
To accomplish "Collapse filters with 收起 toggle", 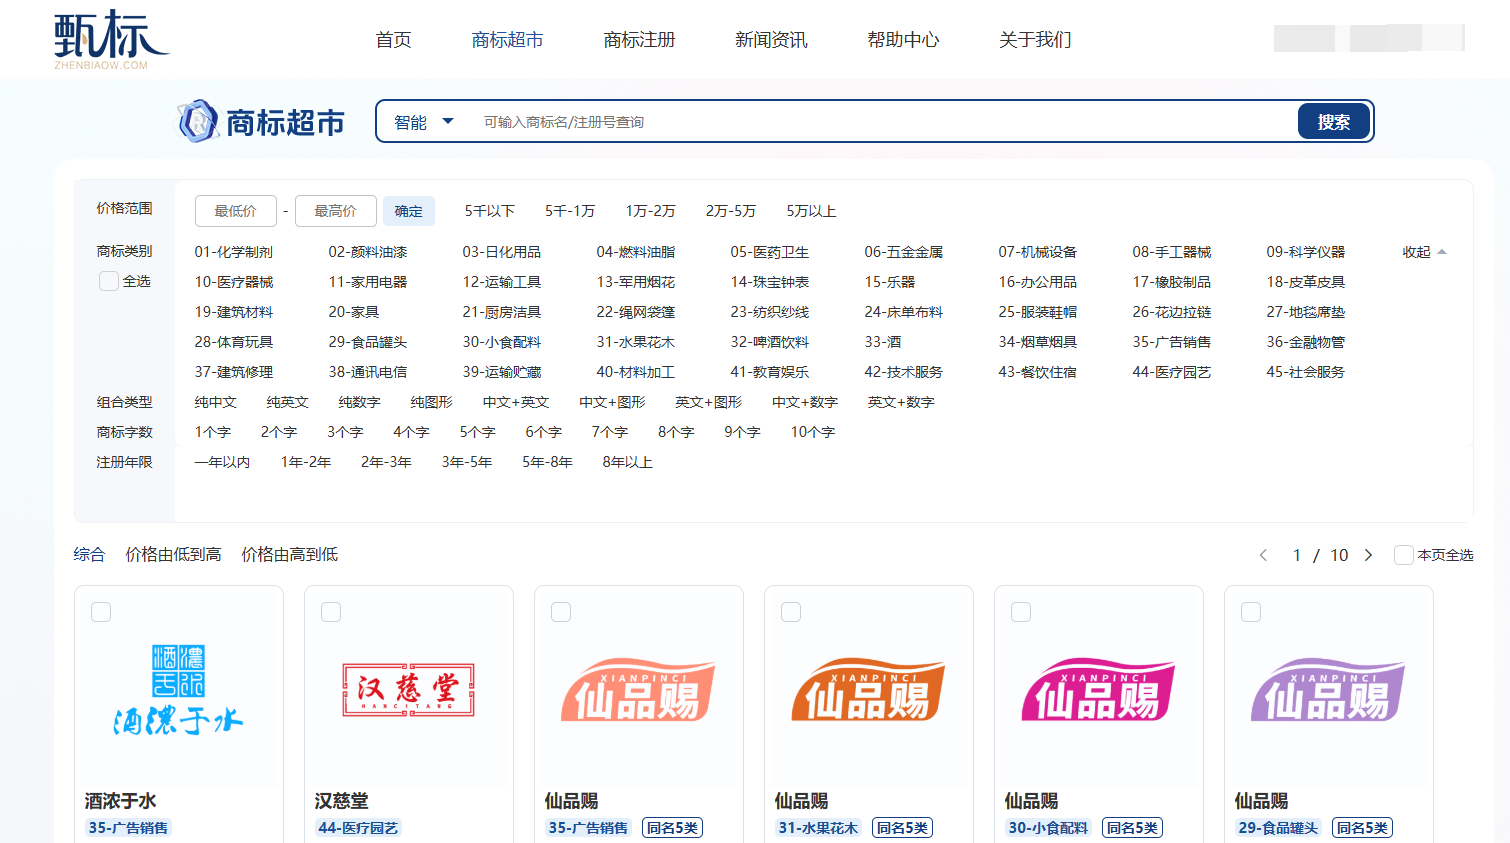I will coord(1424,252).
